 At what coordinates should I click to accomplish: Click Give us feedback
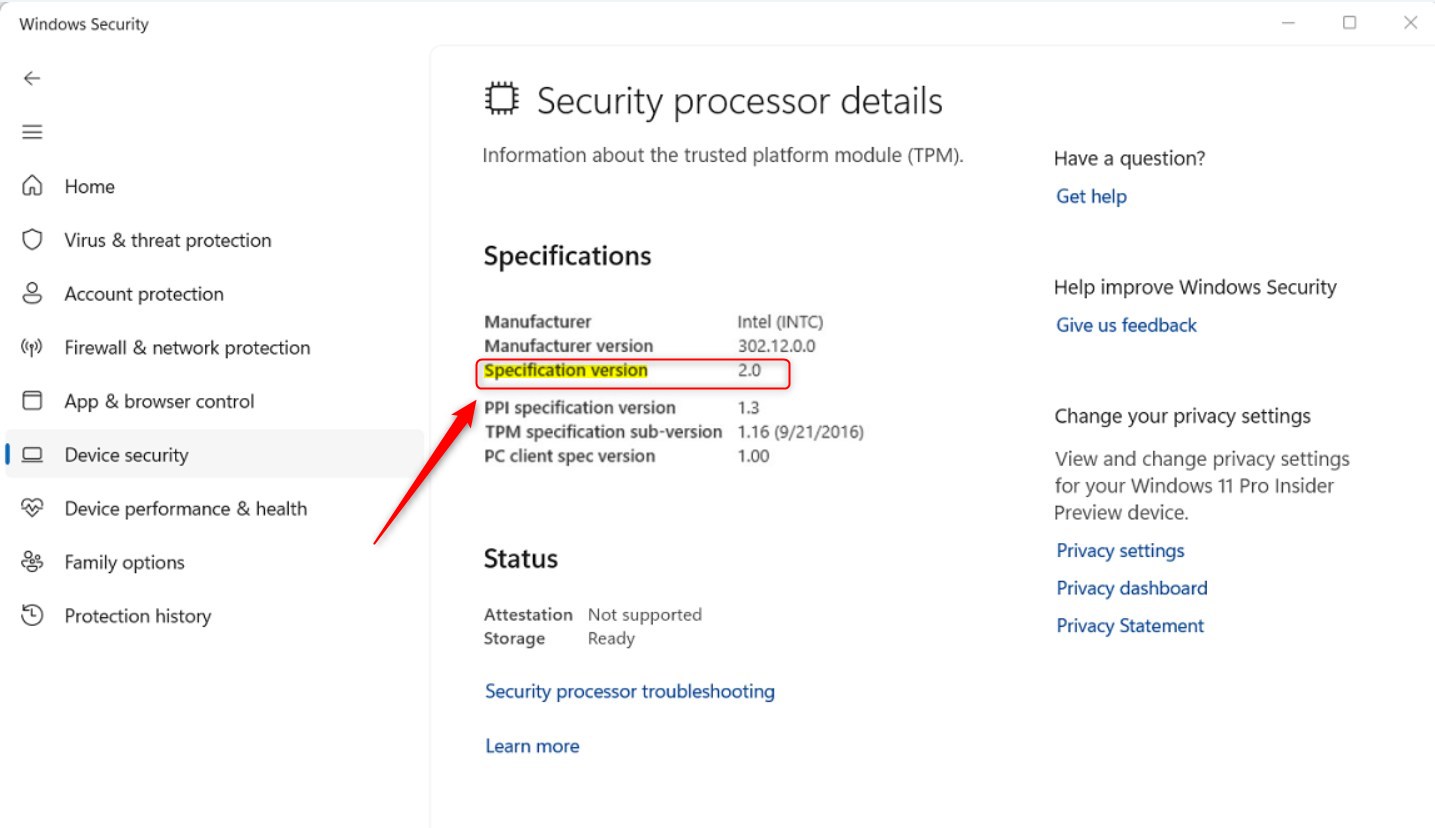(1126, 325)
